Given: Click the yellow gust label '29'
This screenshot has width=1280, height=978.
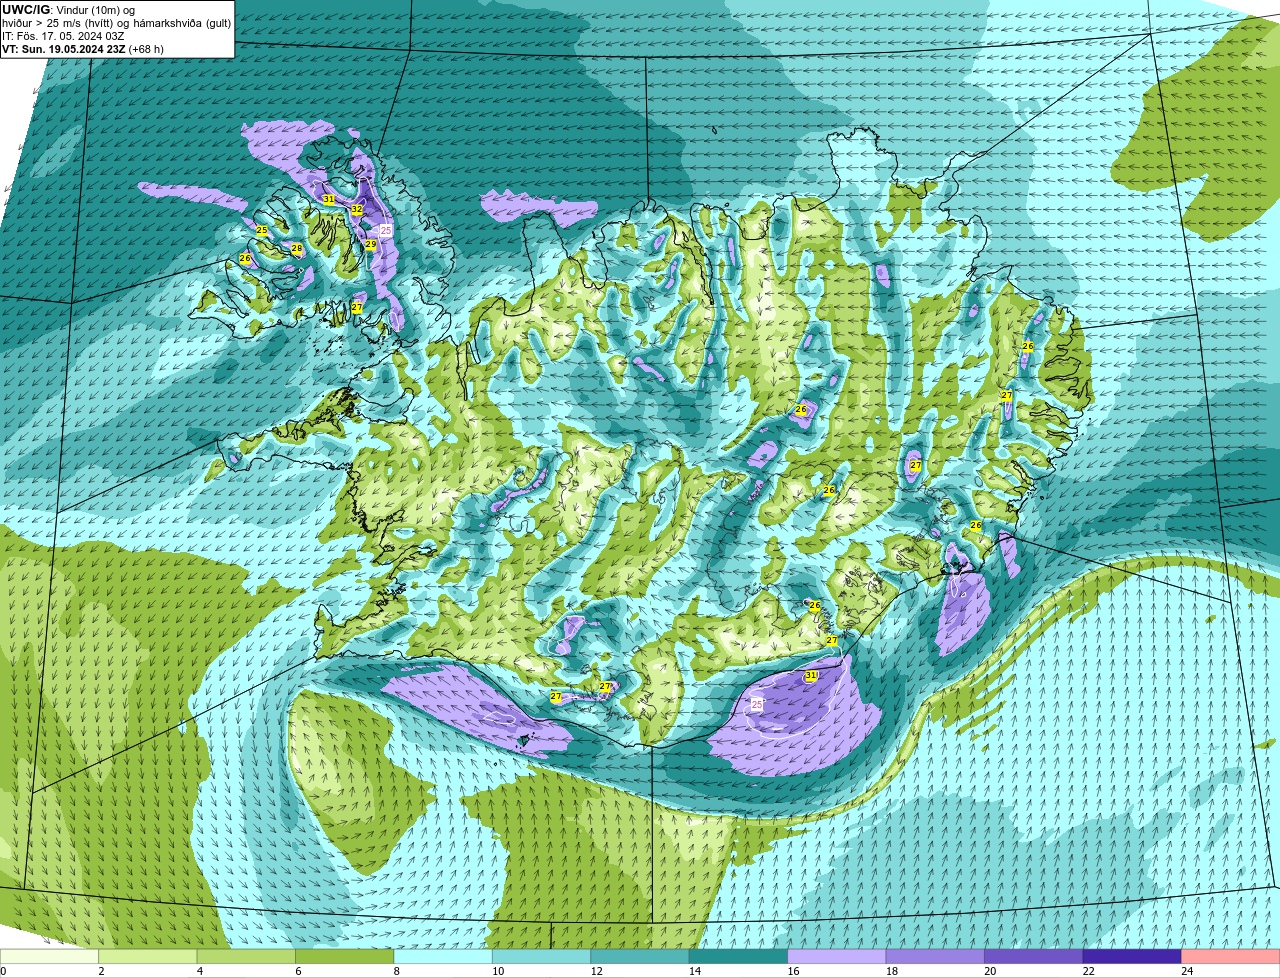Looking at the screenshot, I should [x=370, y=244].
